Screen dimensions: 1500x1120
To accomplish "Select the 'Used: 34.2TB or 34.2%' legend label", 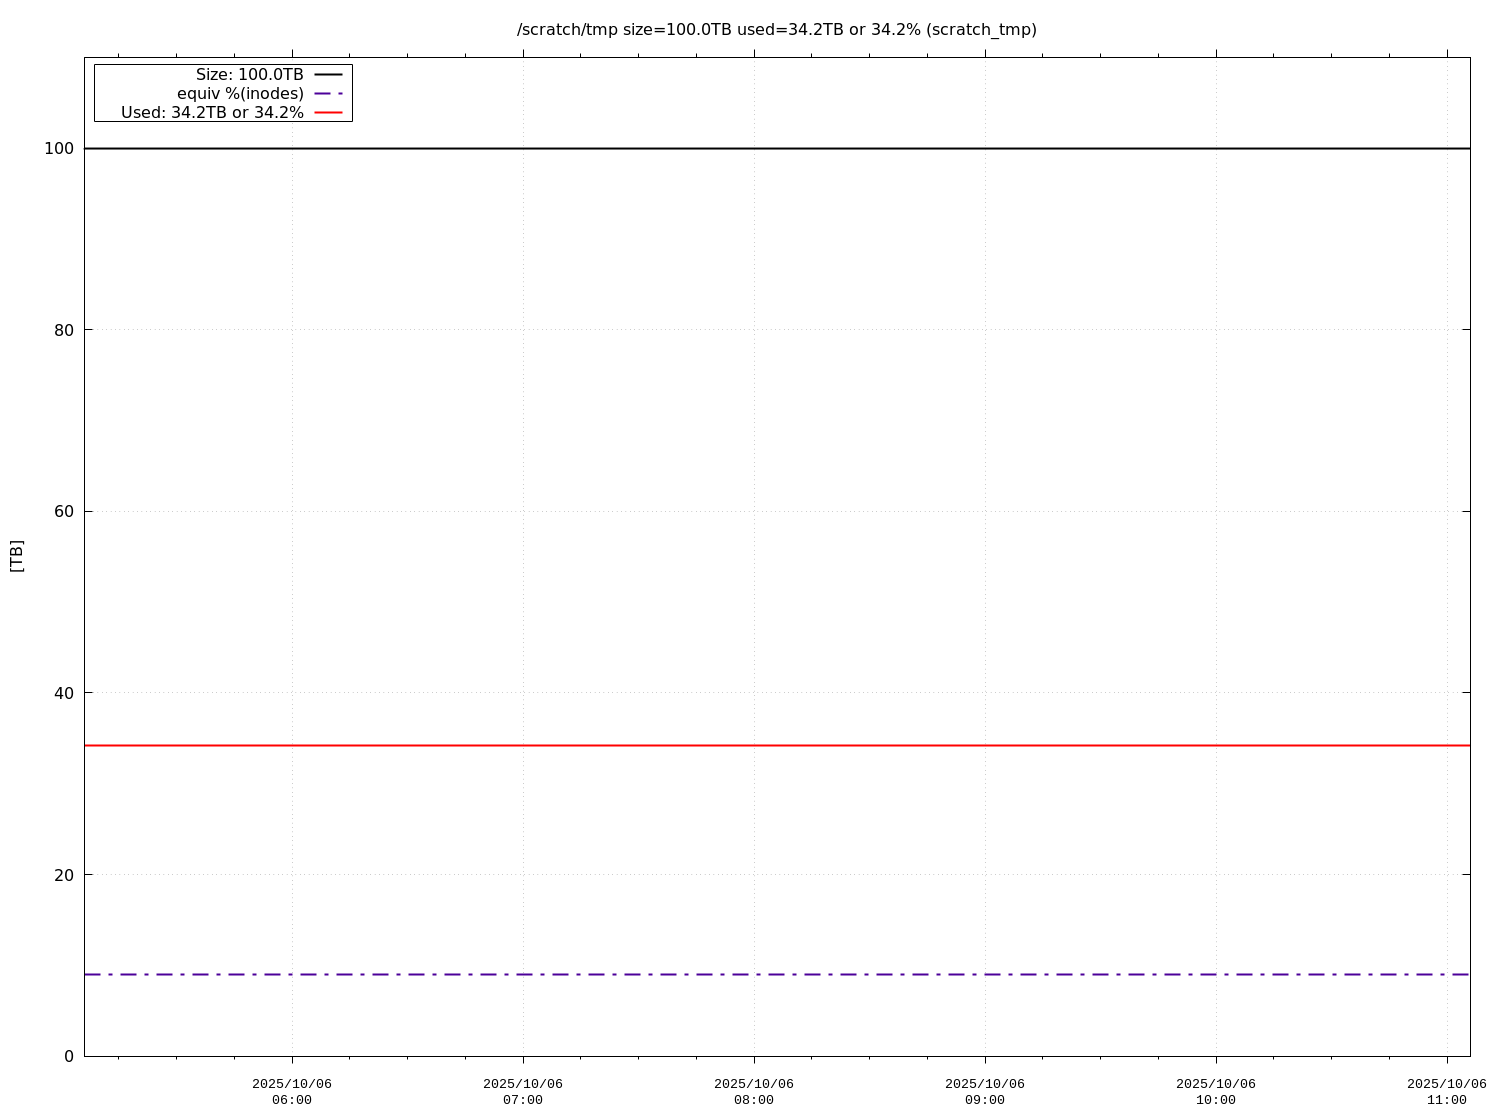I will pyautogui.click(x=212, y=113).
